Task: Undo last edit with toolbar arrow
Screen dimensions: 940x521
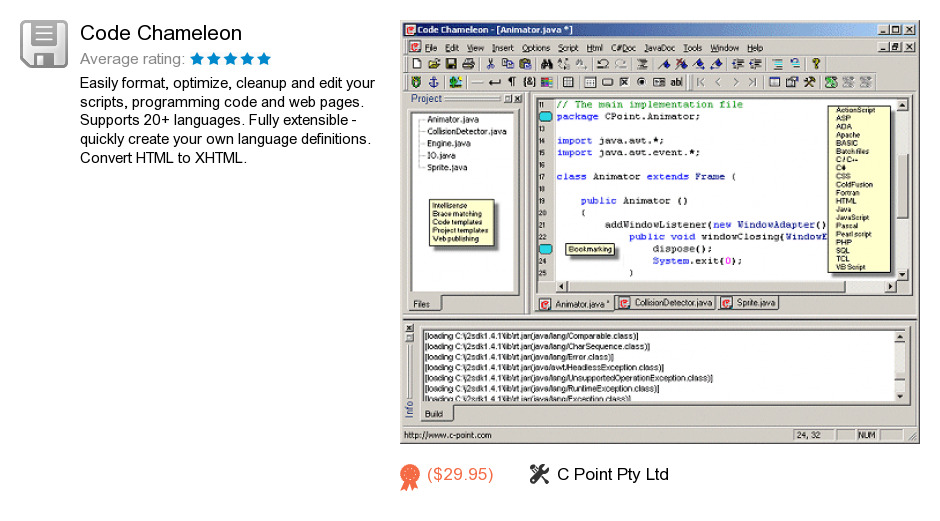Action: coord(602,64)
